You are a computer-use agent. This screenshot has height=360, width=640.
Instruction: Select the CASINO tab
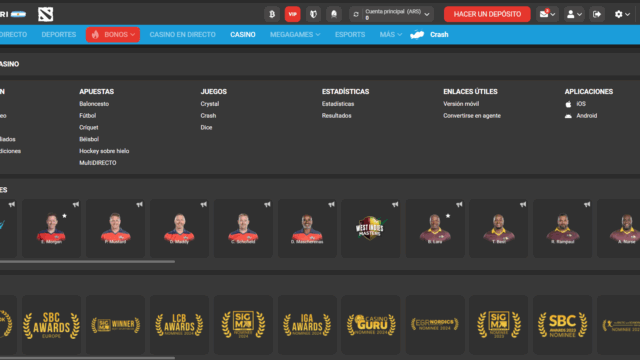tap(243, 35)
